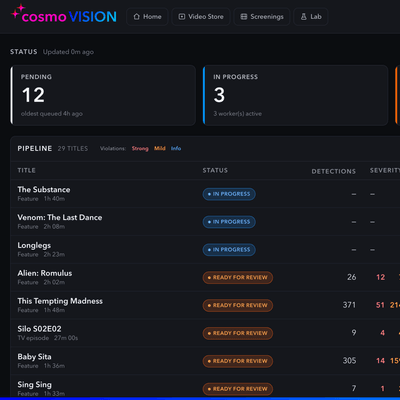Click In Progress badge for Venom
This screenshot has height=400, width=400.
(x=229, y=222)
